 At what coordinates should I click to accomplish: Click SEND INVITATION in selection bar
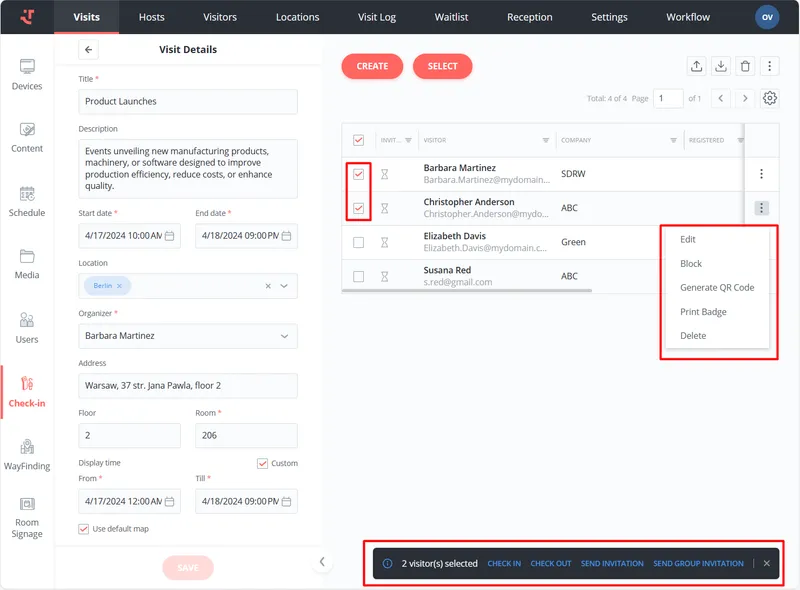(x=612, y=563)
